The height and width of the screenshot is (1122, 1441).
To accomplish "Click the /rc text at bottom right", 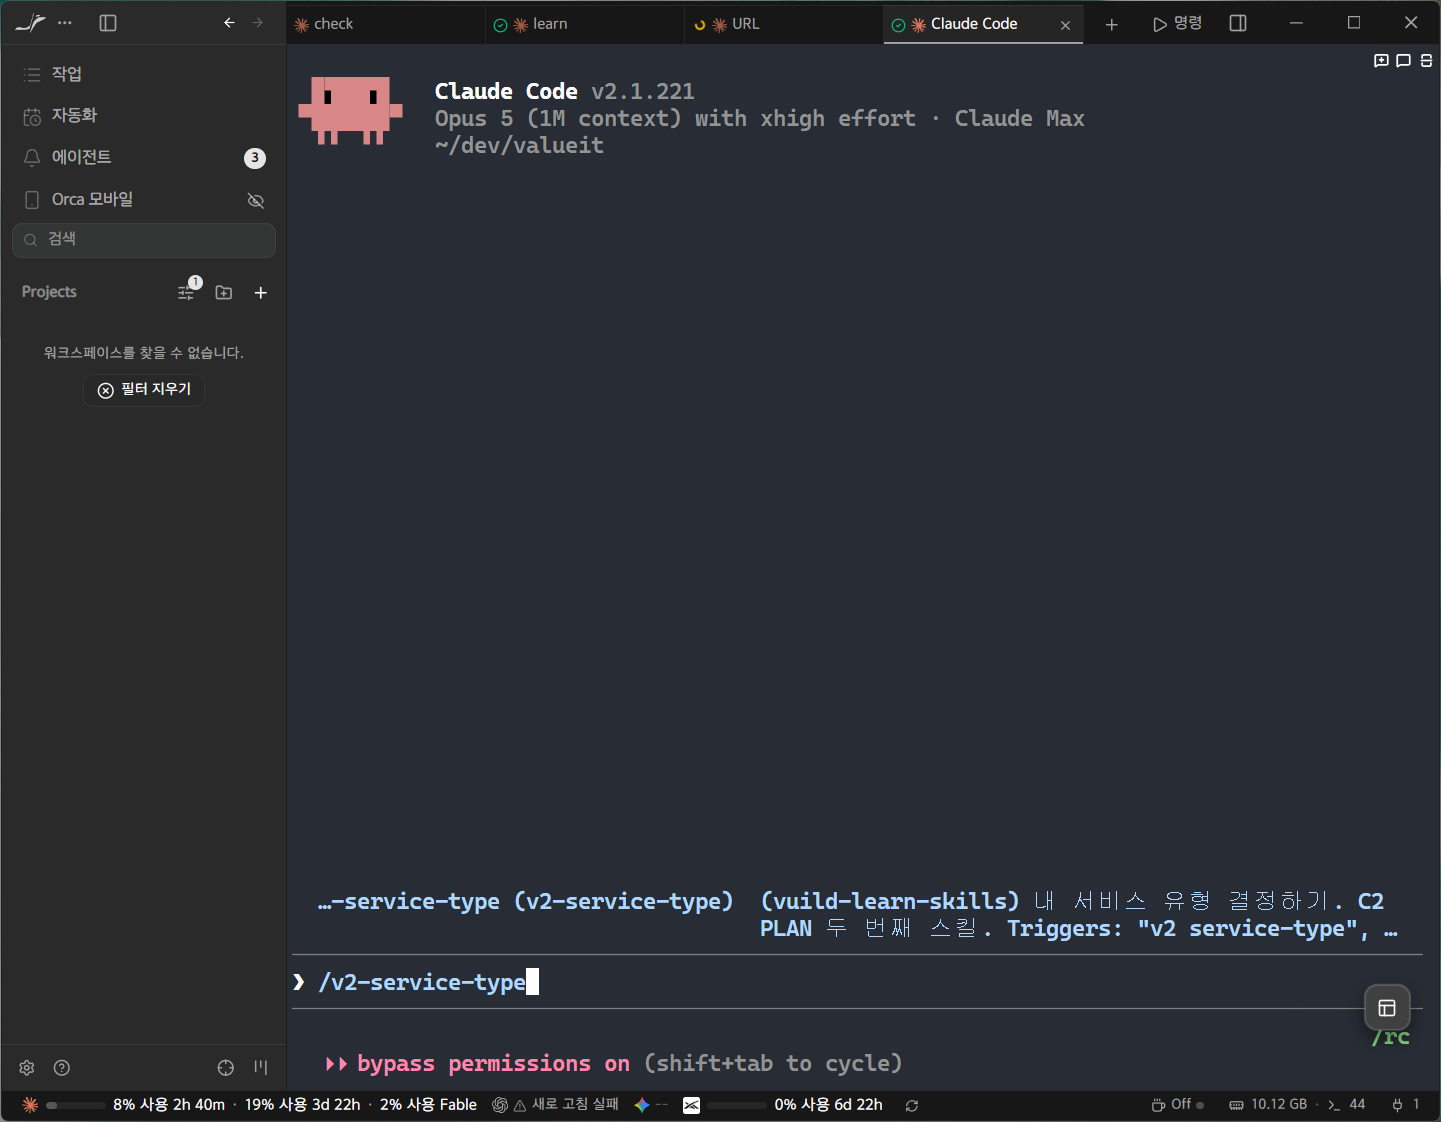I will pyautogui.click(x=1391, y=1038).
